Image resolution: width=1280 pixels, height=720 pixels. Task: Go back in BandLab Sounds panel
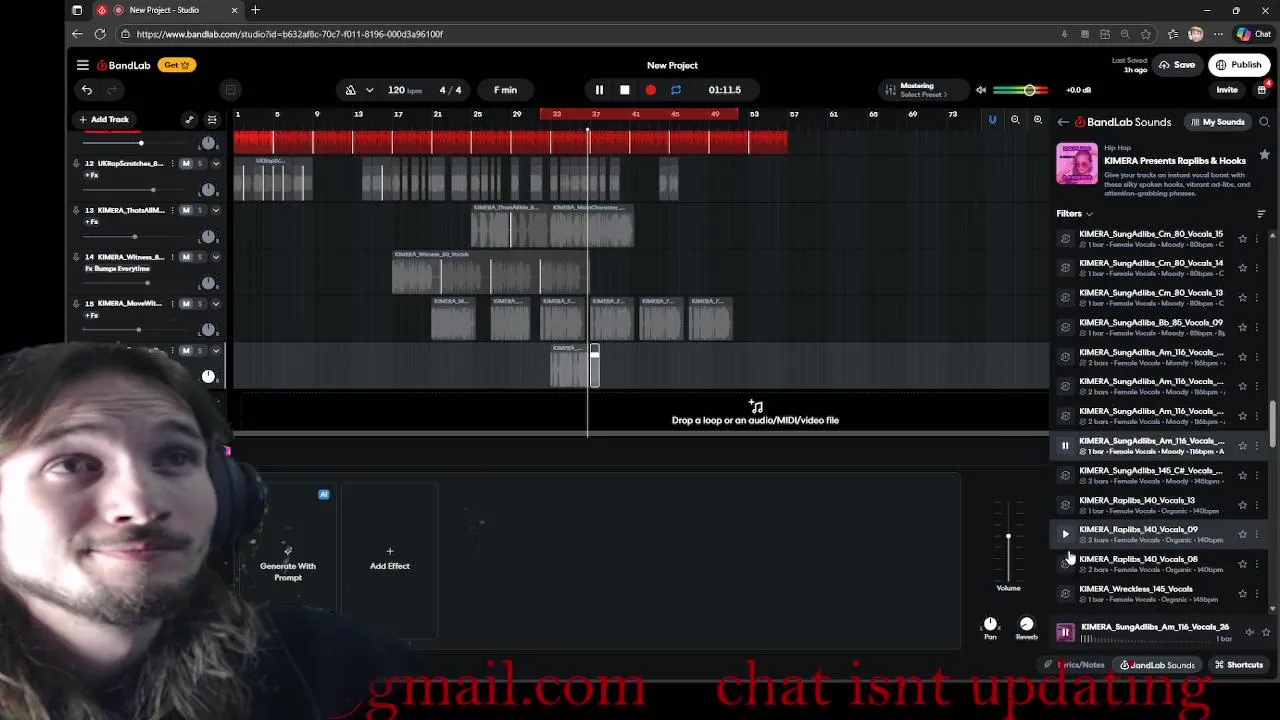[1063, 122]
